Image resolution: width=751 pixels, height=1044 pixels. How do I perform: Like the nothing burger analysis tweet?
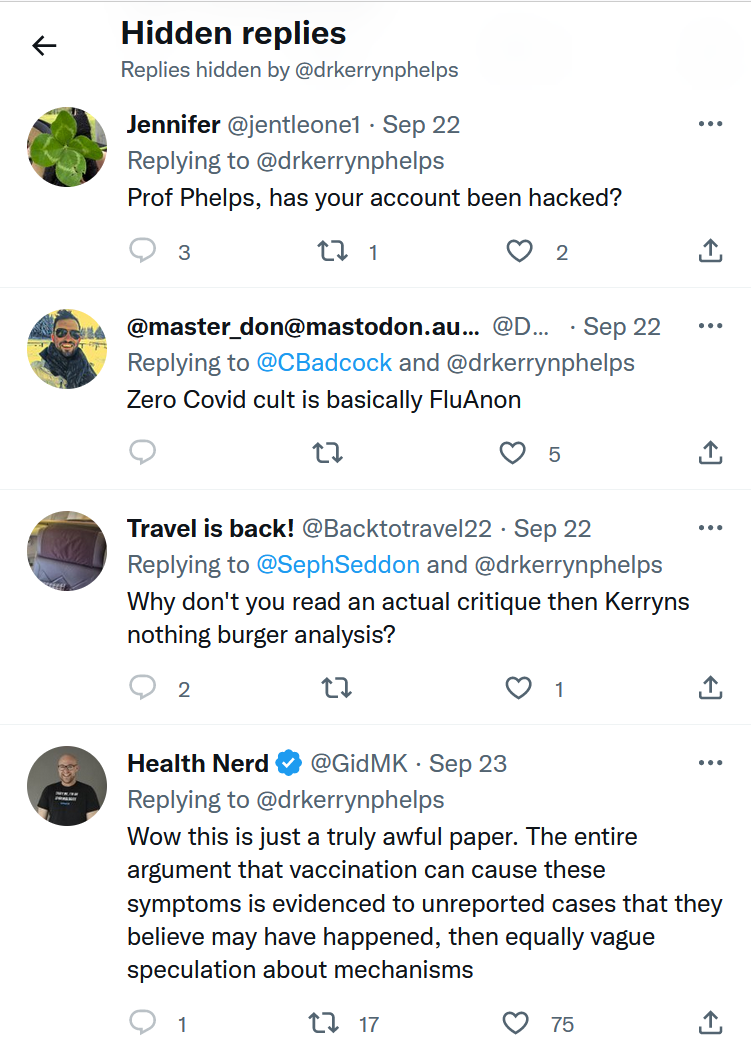coord(518,687)
